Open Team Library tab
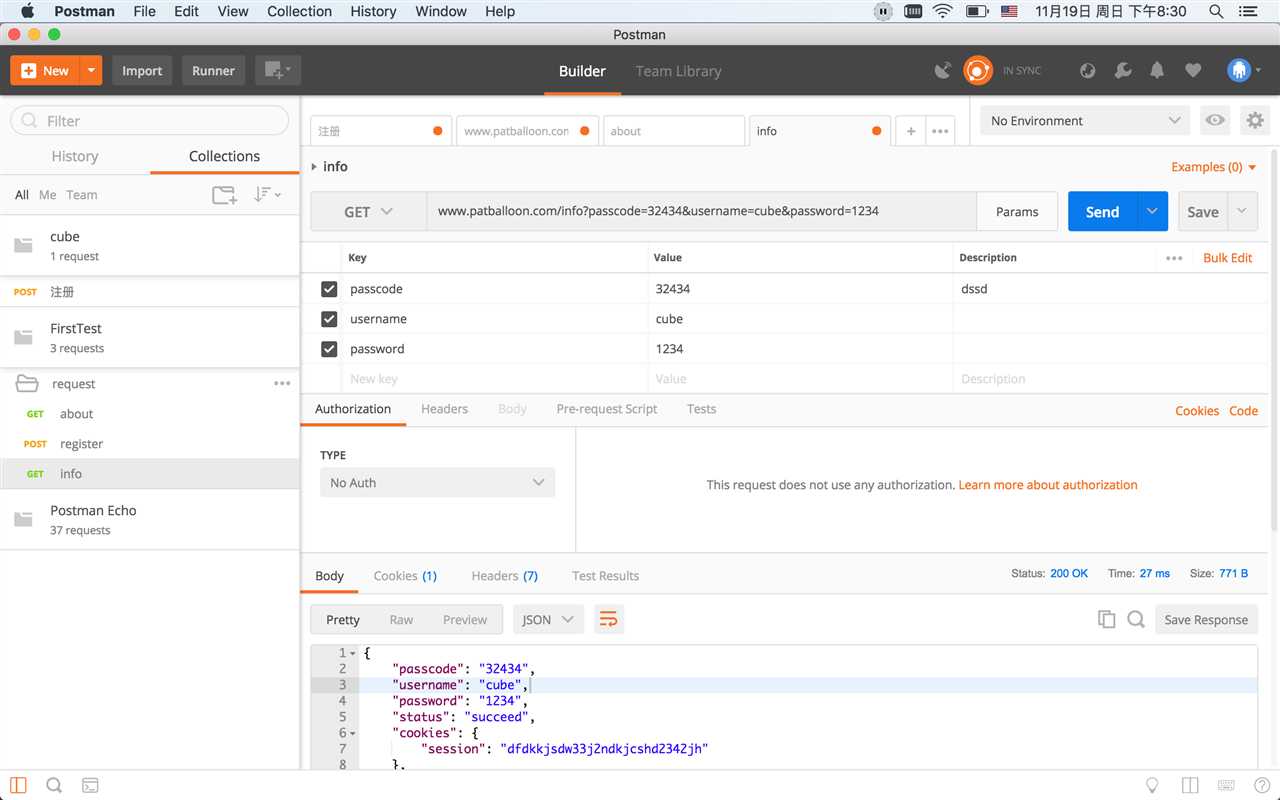The width and height of the screenshot is (1280, 800). pyautogui.click(x=678, y=71)
